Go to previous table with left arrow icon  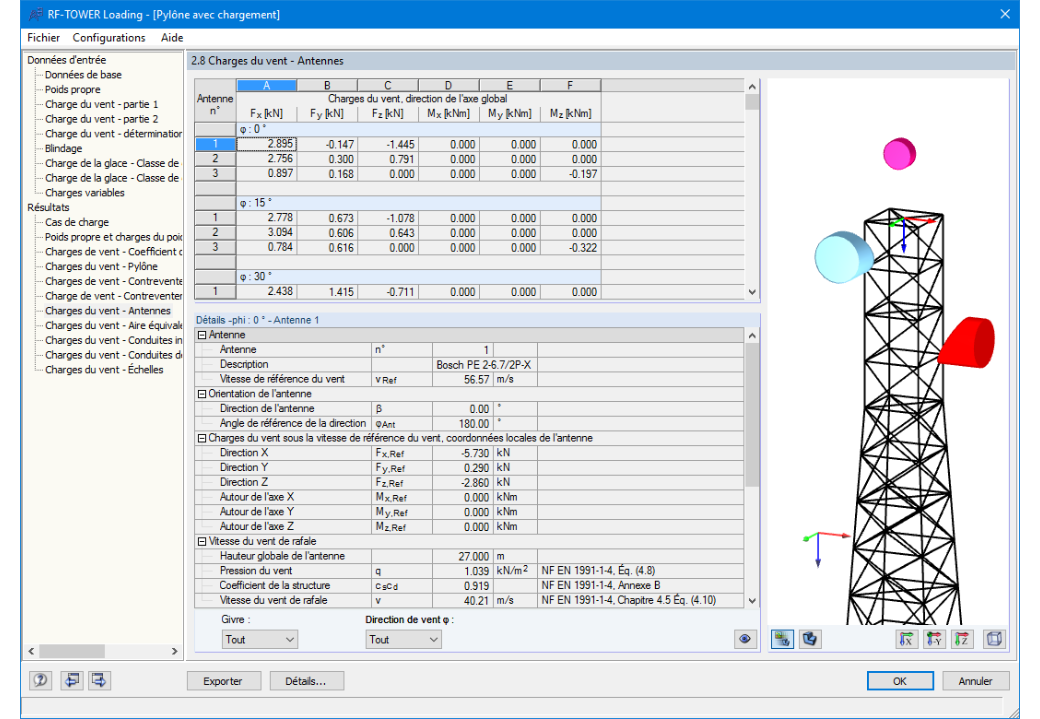point(72,681)
